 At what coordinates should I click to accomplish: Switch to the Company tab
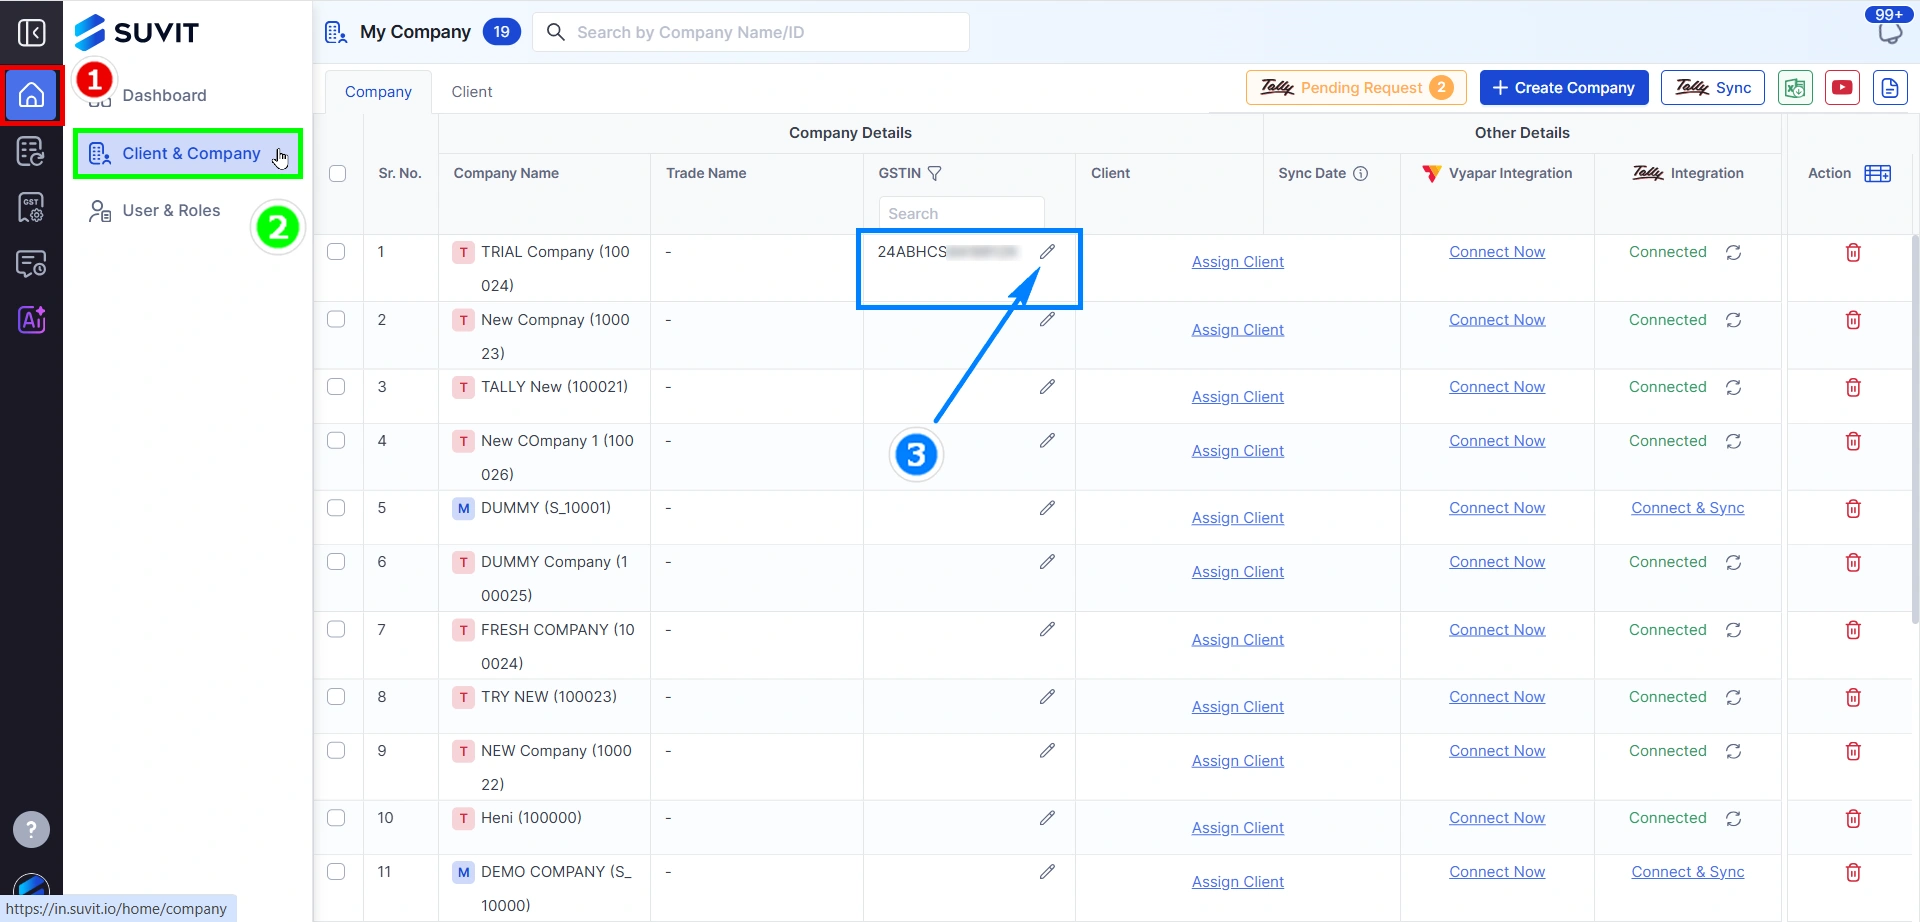(x=378, y=92)
